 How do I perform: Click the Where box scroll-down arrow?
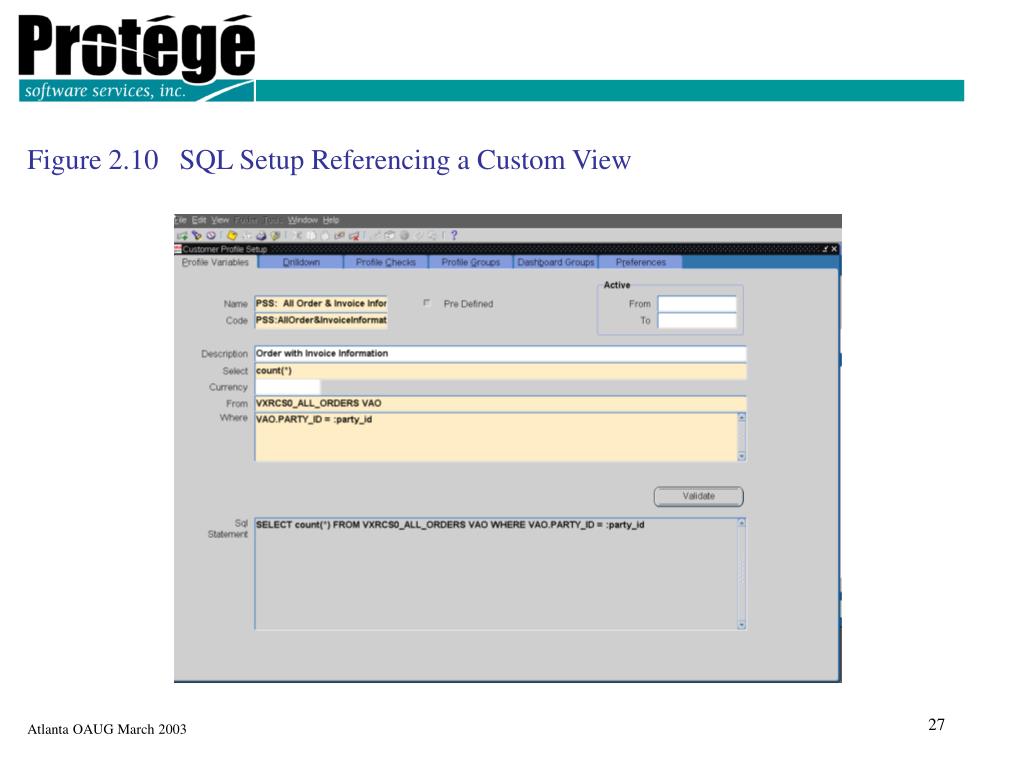741,456
